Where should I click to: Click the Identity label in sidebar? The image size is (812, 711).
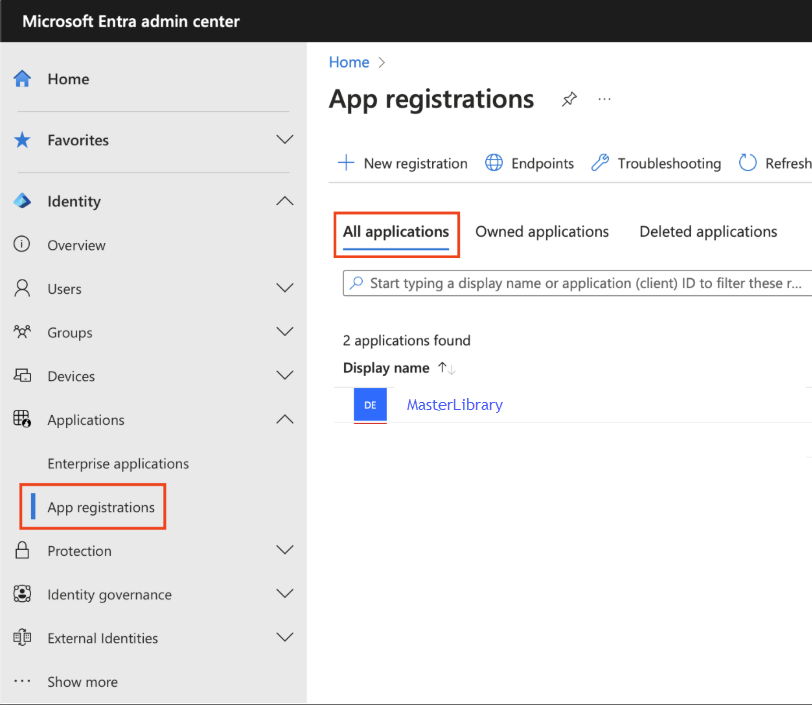74,201
